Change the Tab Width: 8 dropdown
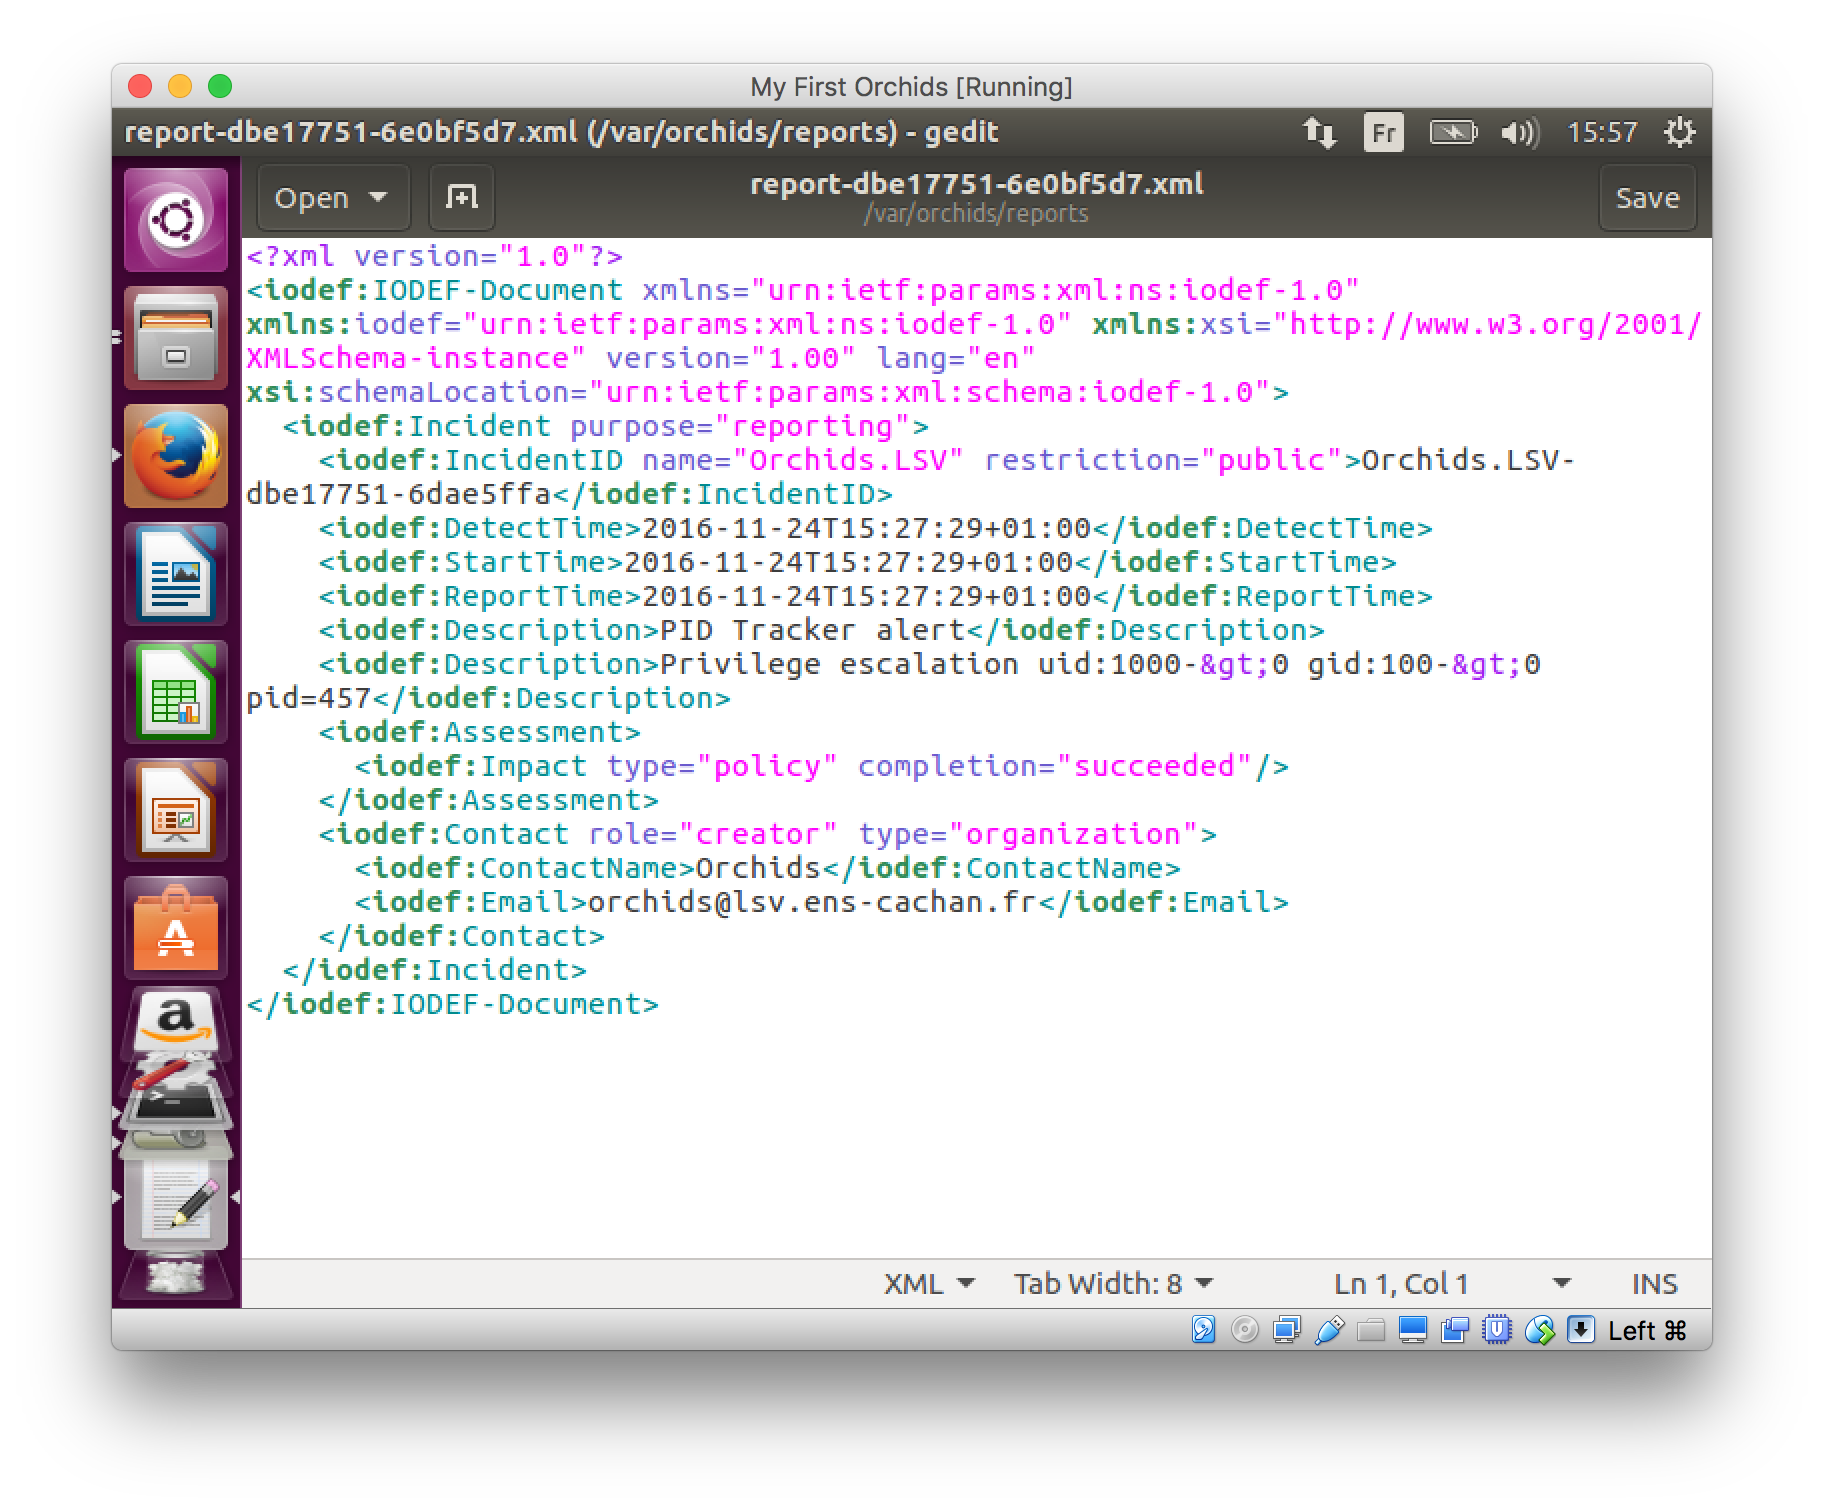1824x1510 pixels. coord(1113,1284)
